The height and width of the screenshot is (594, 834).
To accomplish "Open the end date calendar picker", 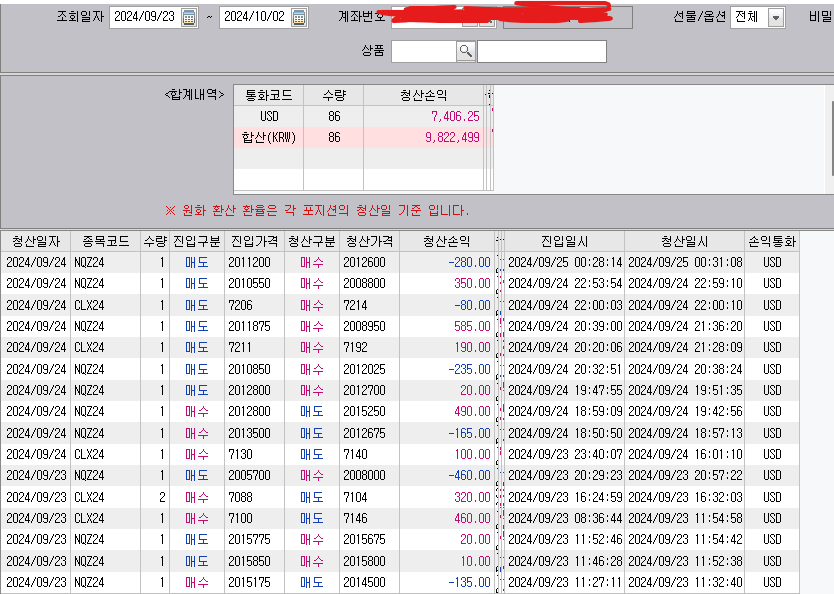I will 299,18.
